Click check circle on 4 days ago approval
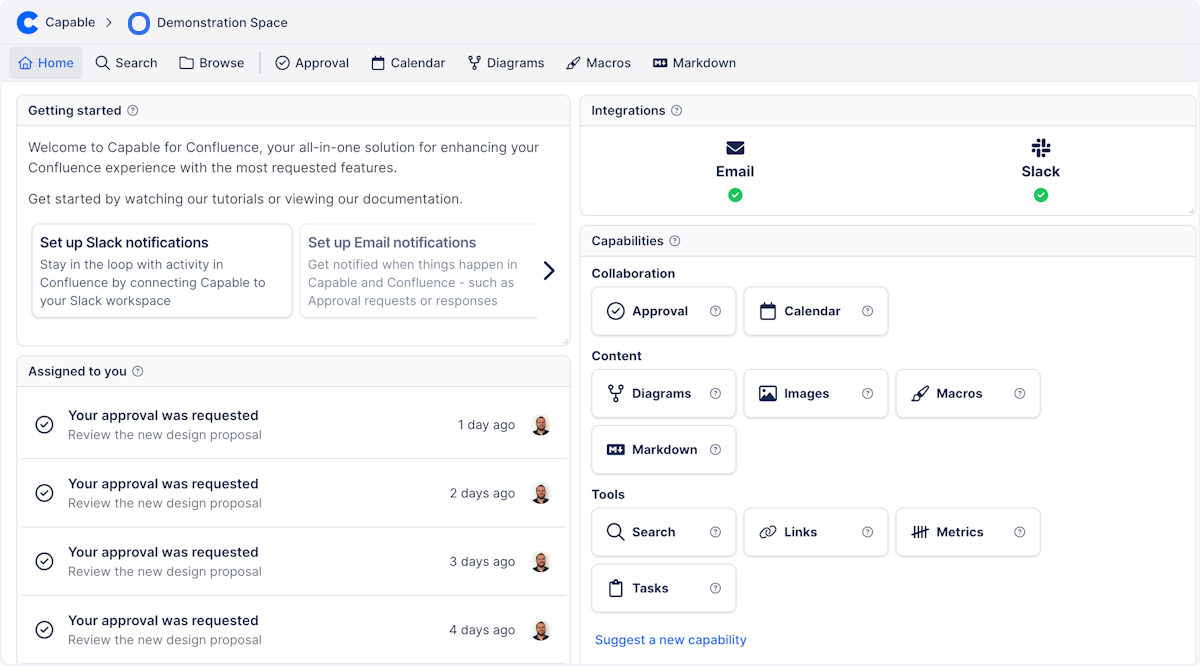The image size is (1200, 666). pyautogui.click(x=44, y=630)
